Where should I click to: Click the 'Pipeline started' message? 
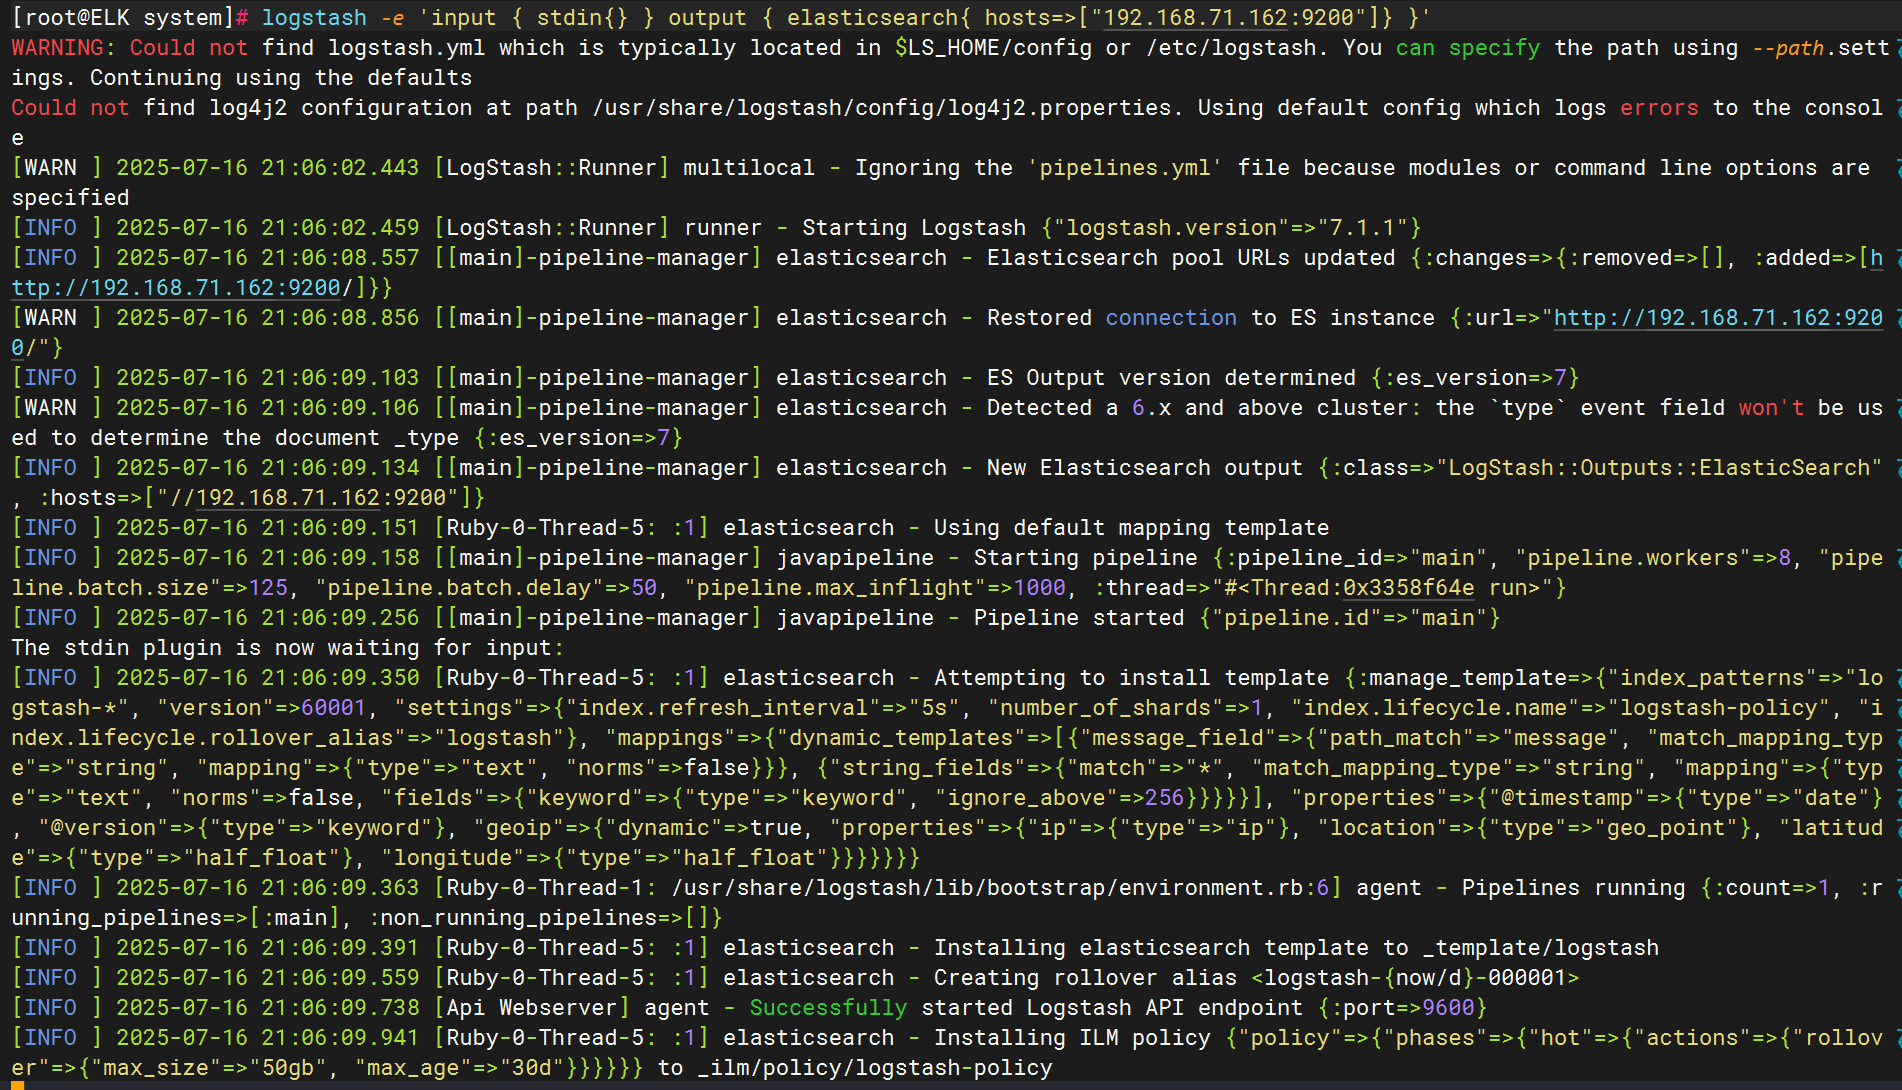(x=1079, y=618)
